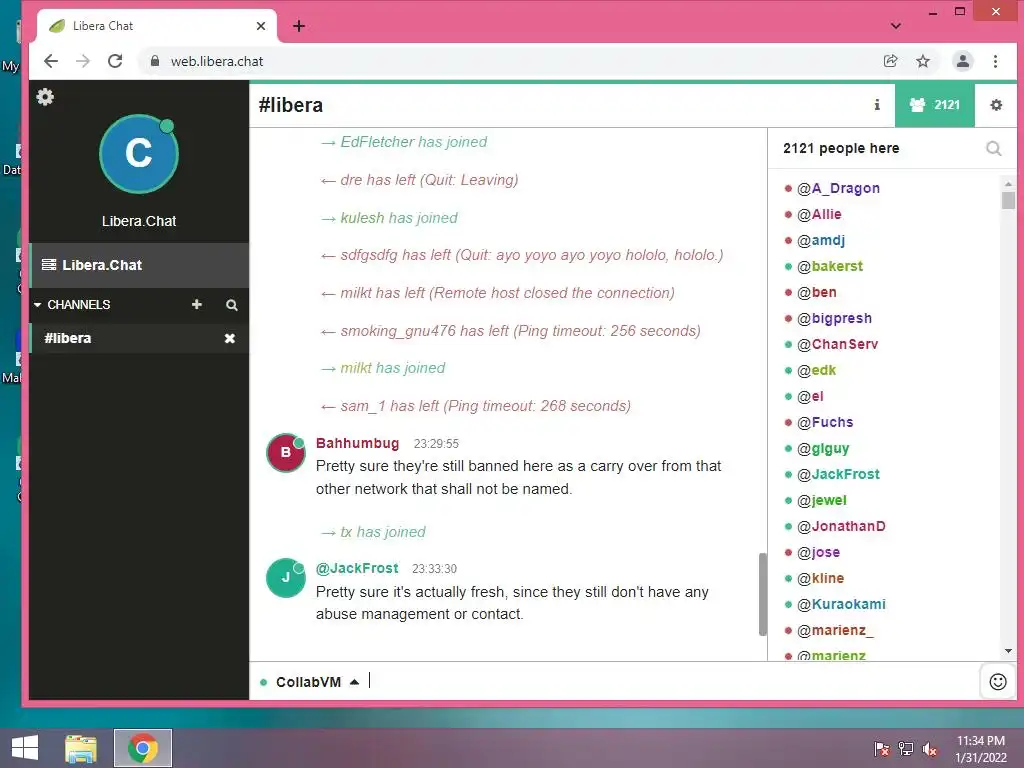Image resolution: width=1024 pixels, height=768 pixels.
Task: Click the user list scroll down arrow
Action: pos(1008,651)
